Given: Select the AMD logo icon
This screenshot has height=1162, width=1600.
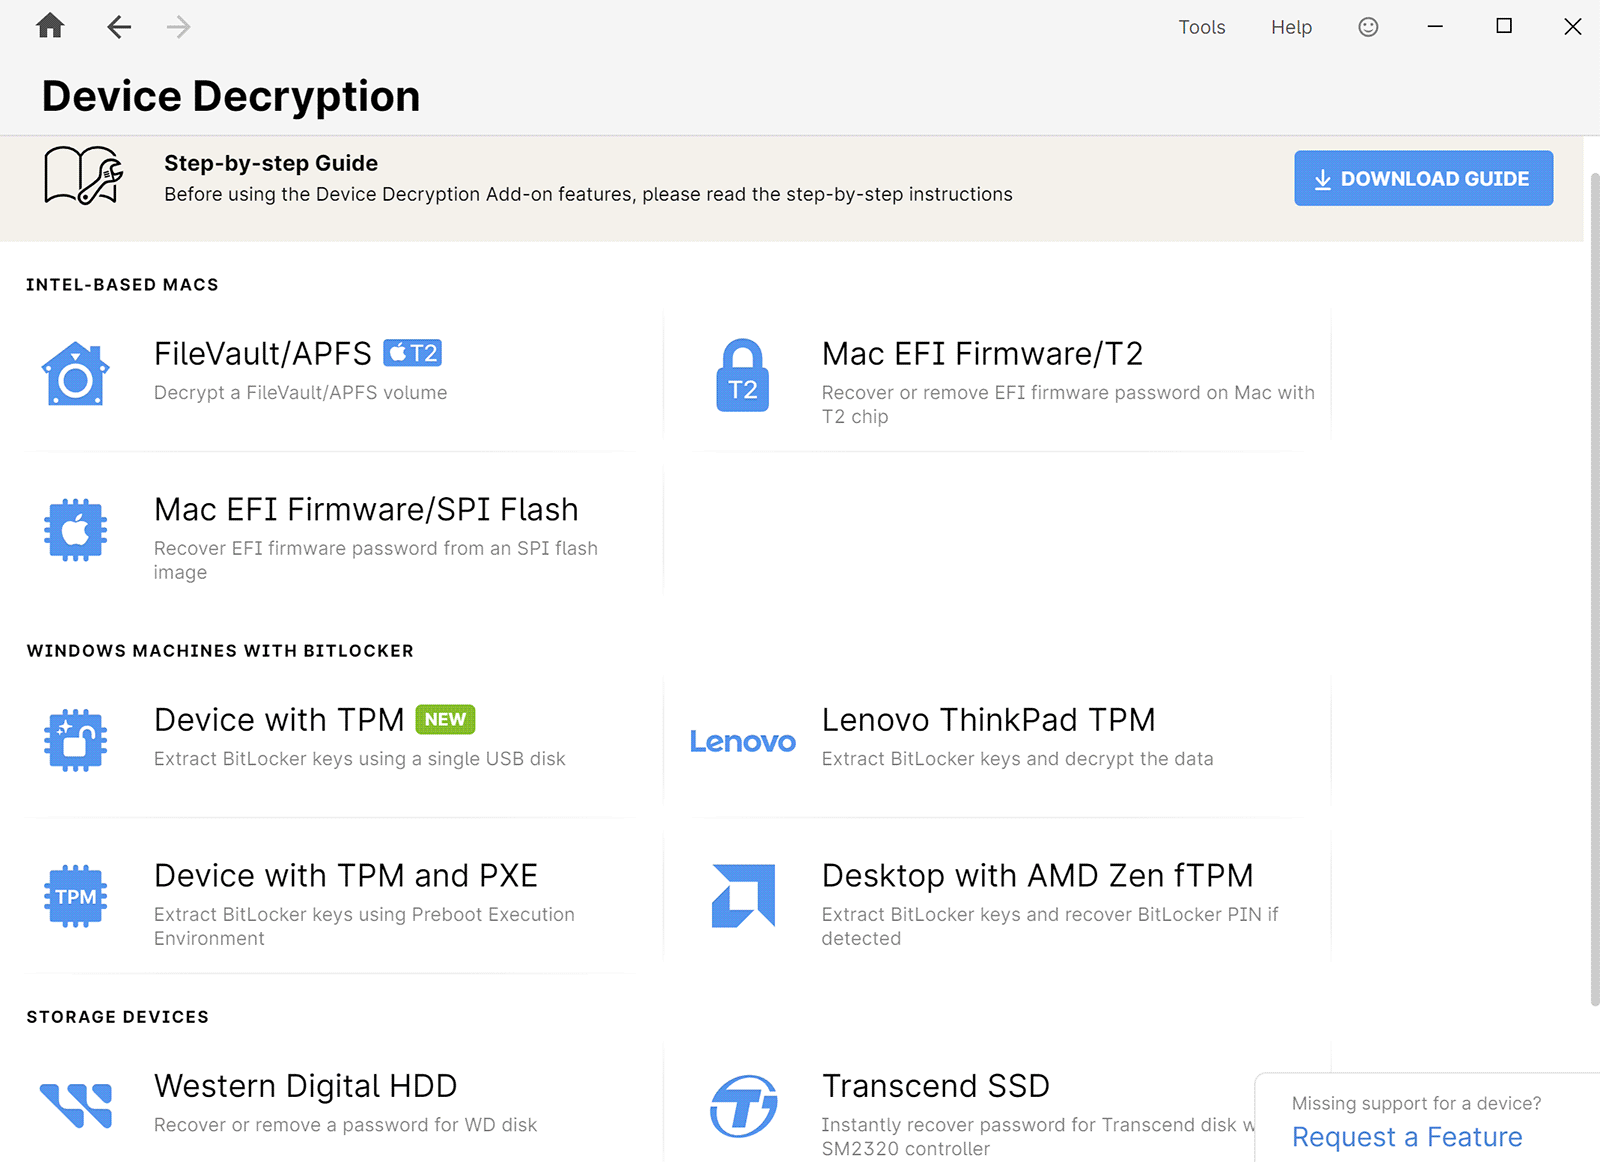Looking at the screenshot, I should point(742,896).
